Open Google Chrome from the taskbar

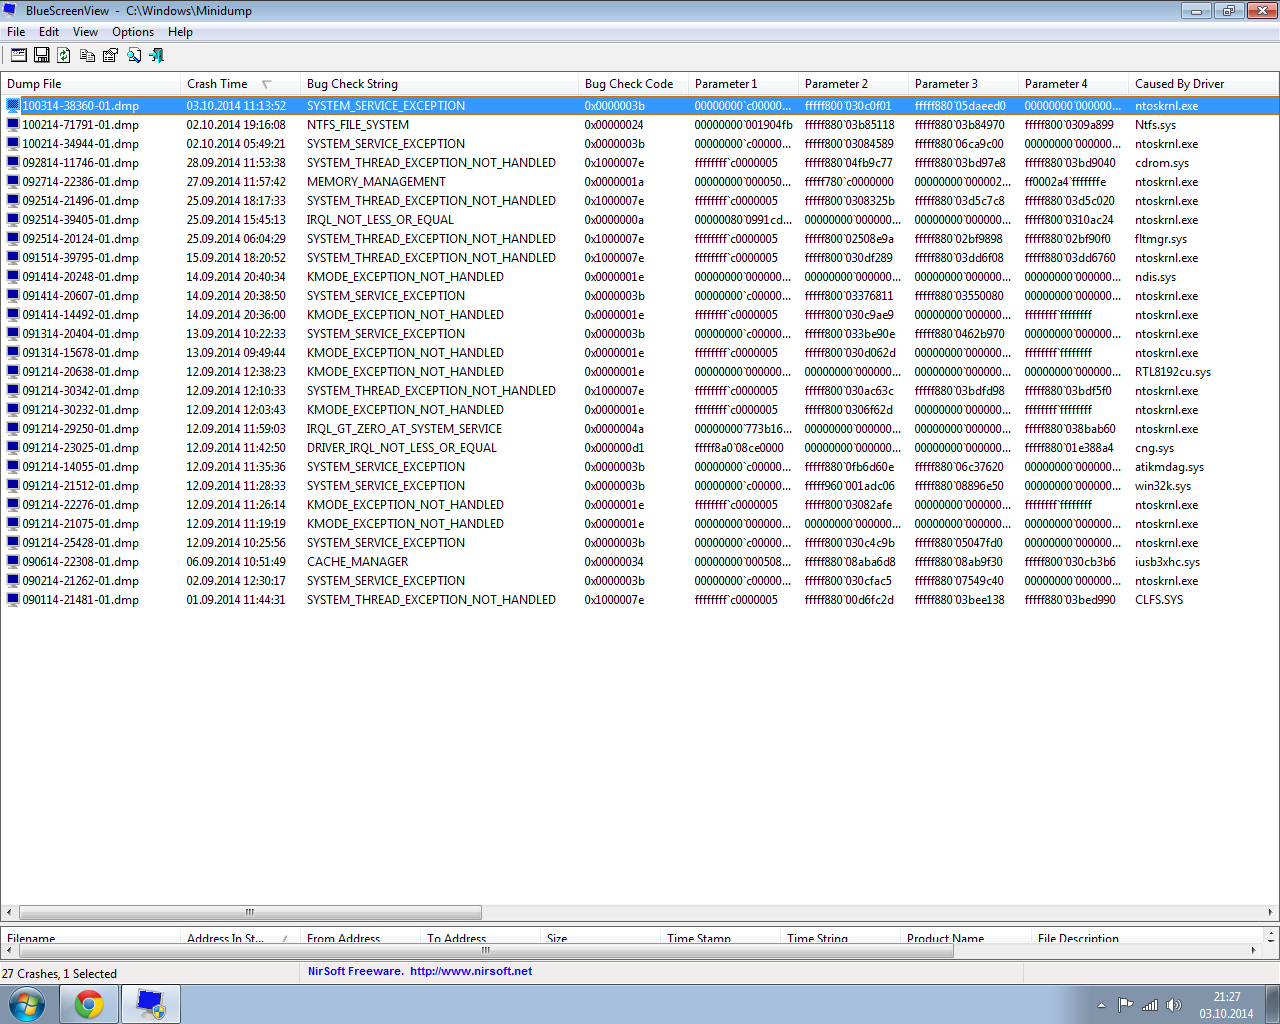tap(89, 1004)
